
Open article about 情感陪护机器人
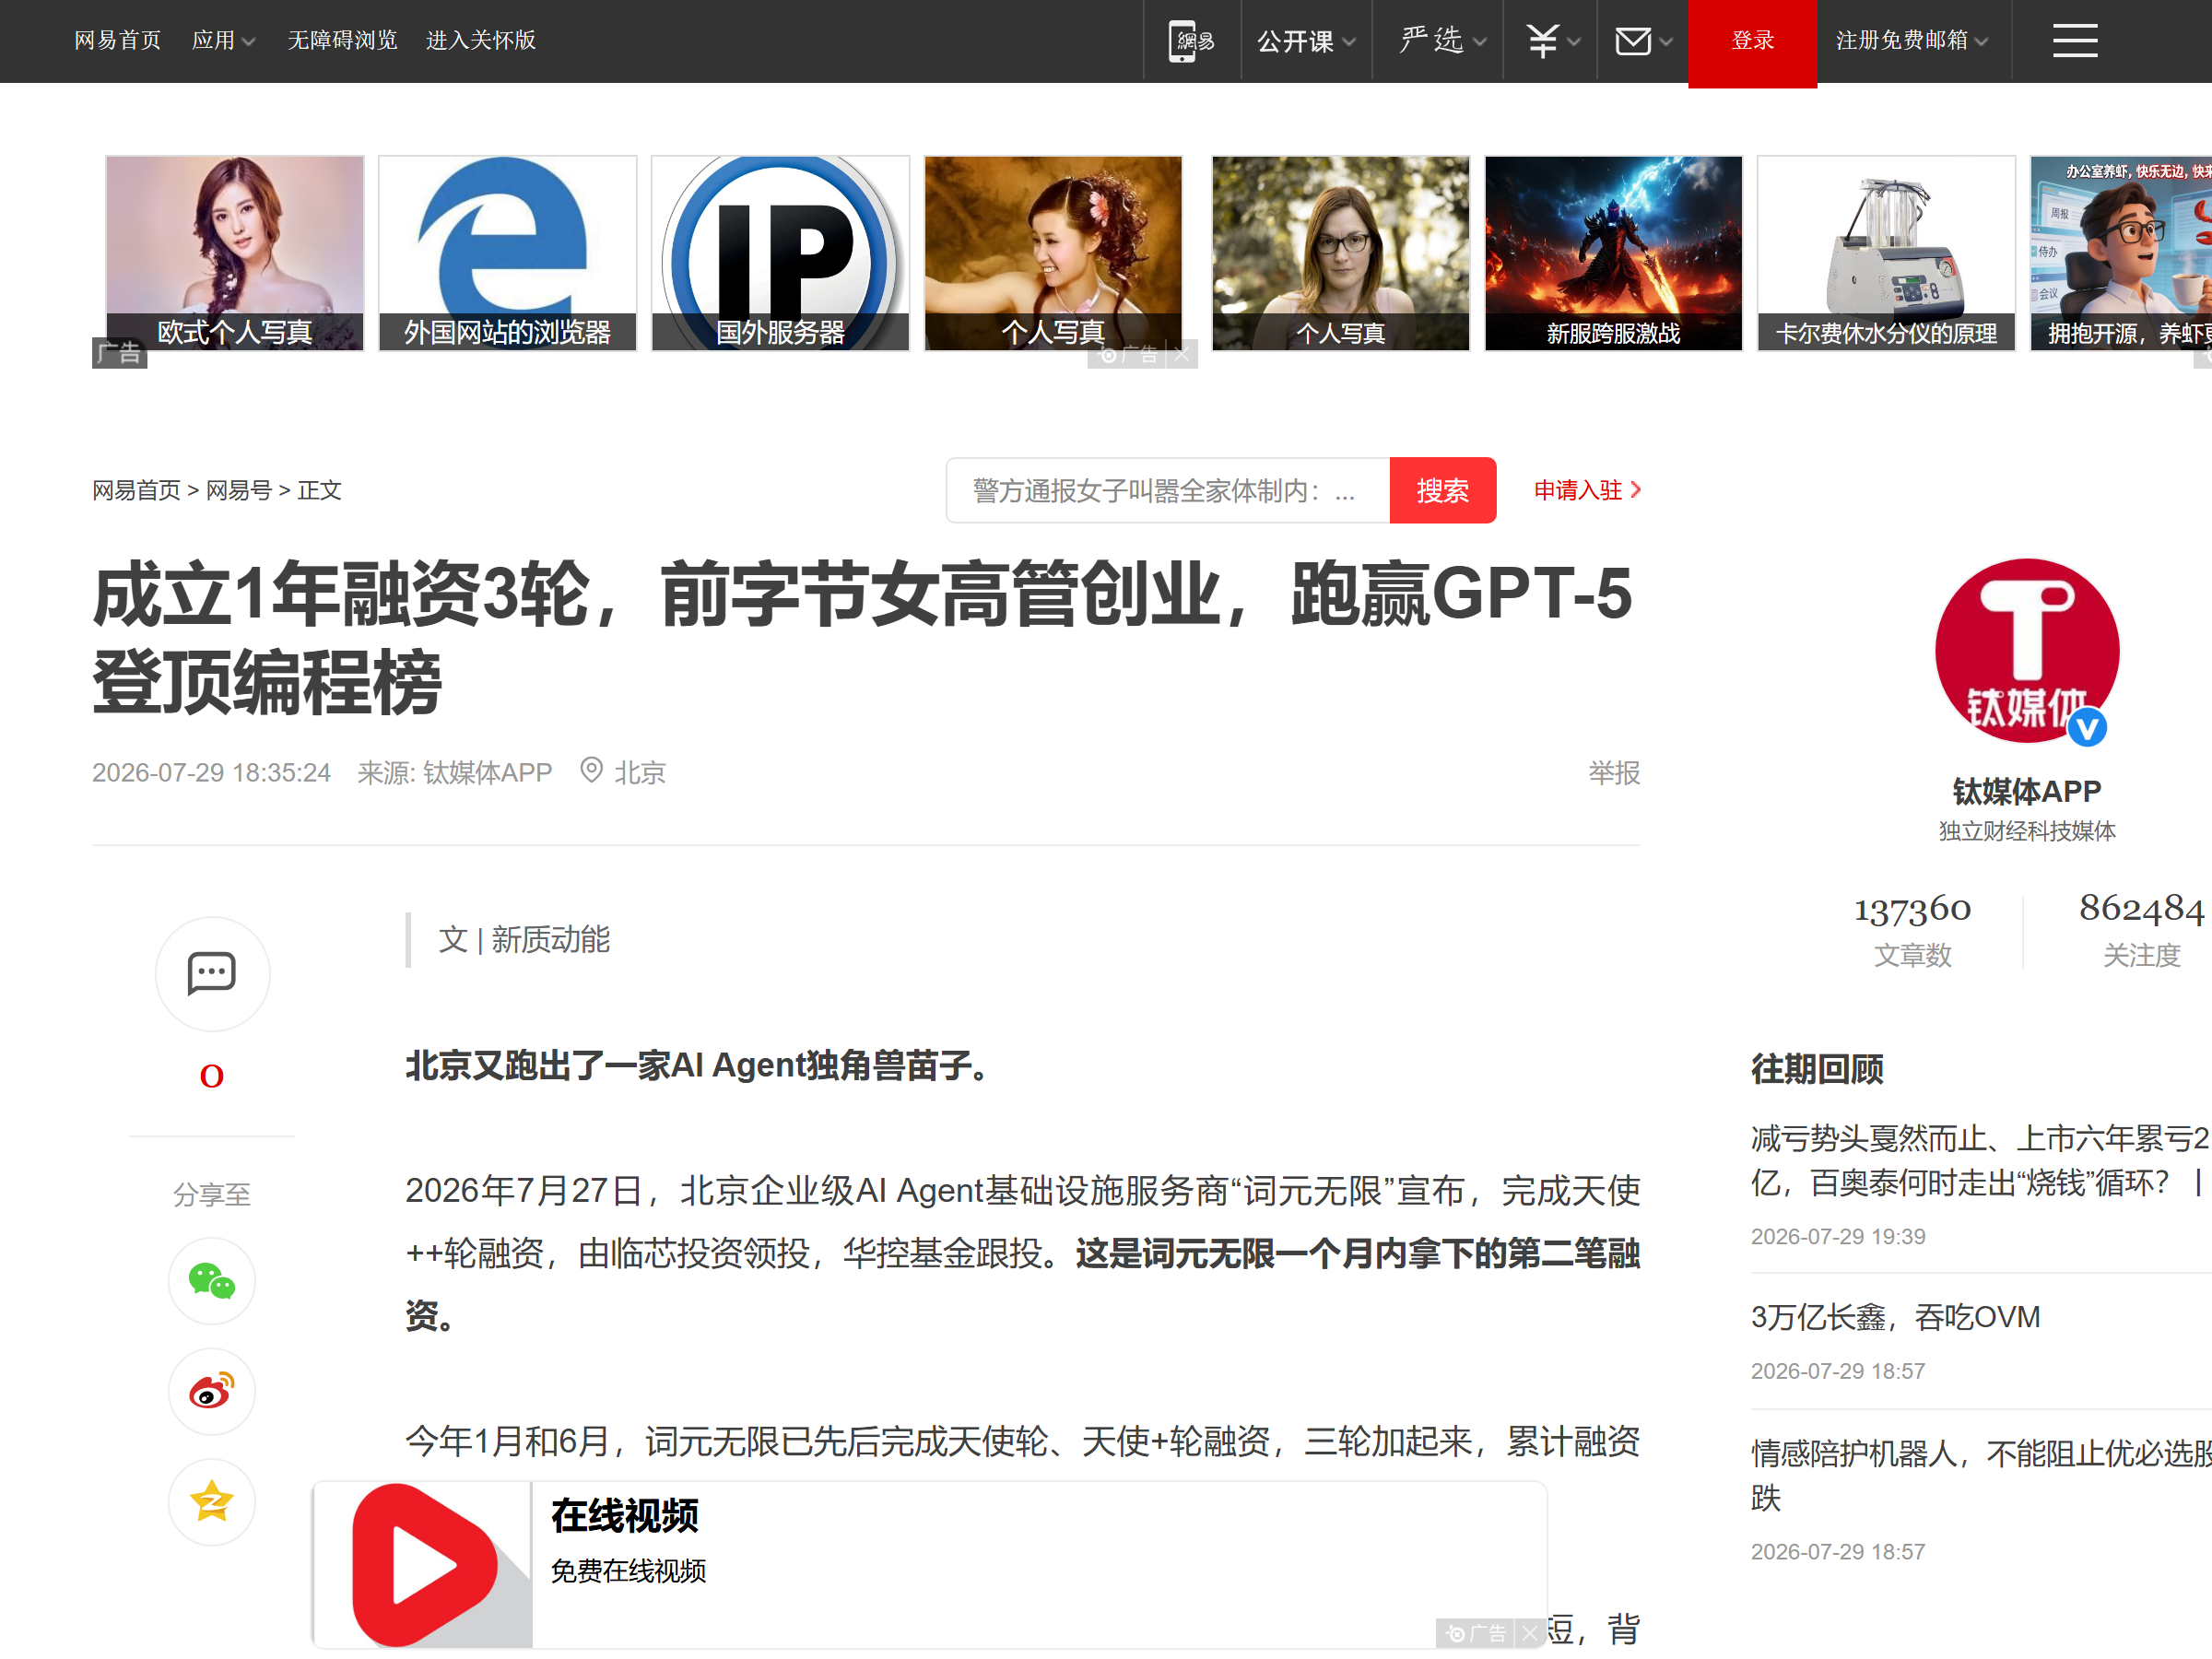coord(1980,1475)
